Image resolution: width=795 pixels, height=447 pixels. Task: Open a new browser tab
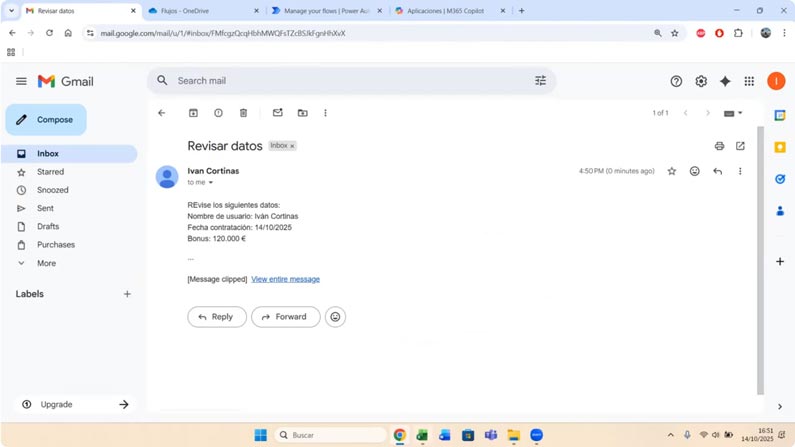pos(522,11)
